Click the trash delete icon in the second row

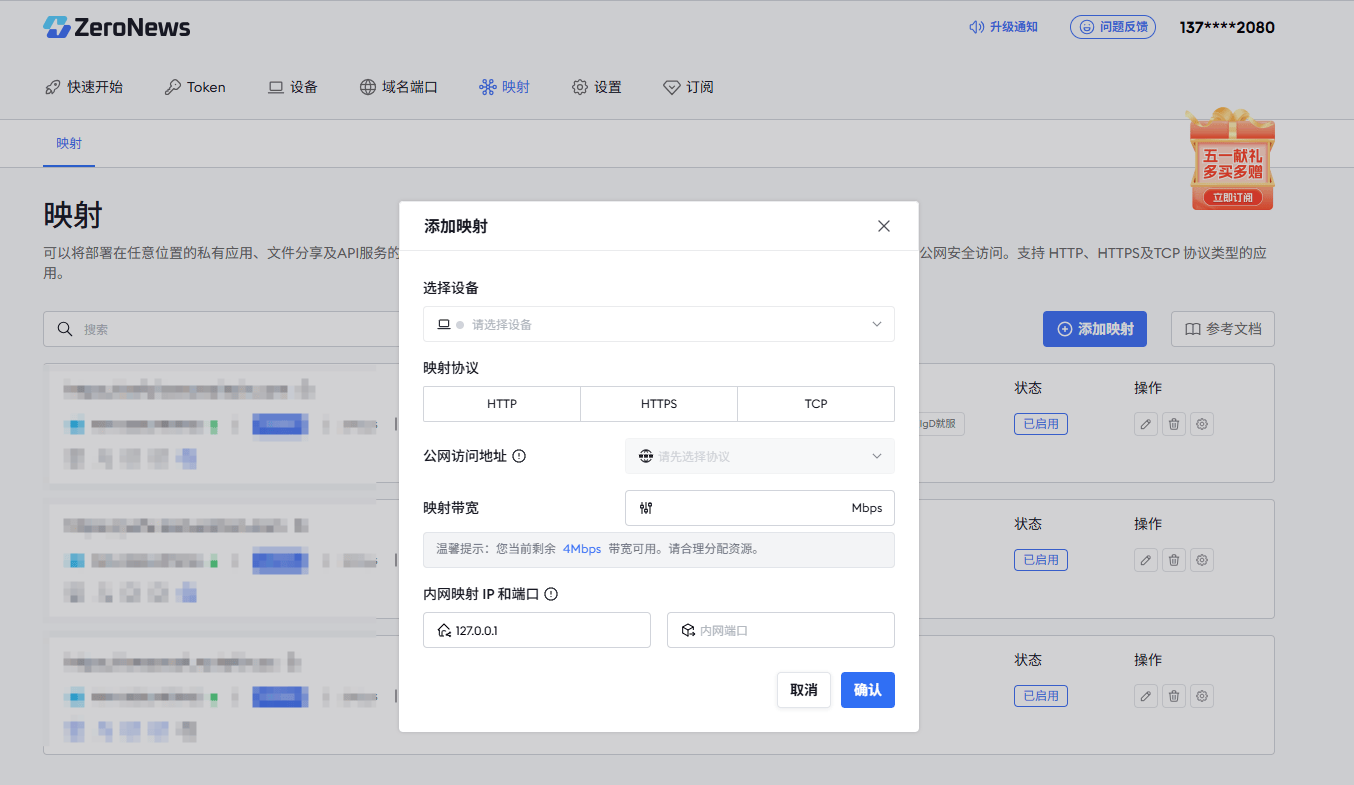(x=1174, y=560)
